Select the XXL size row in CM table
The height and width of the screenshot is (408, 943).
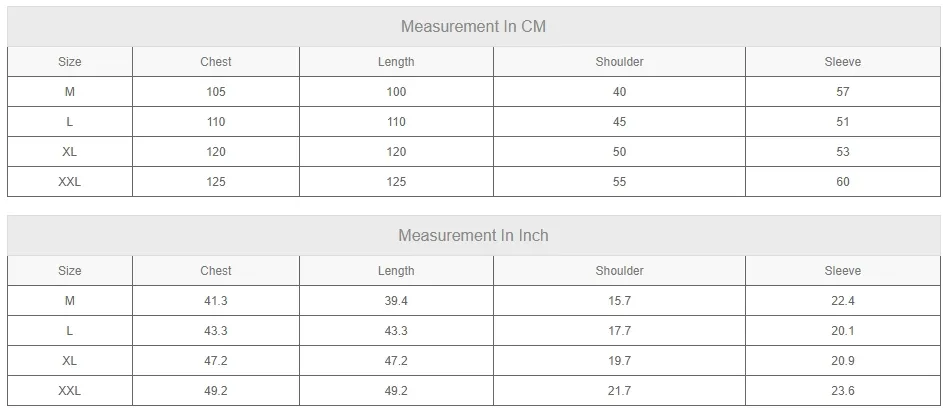click(x=473, y=182)
